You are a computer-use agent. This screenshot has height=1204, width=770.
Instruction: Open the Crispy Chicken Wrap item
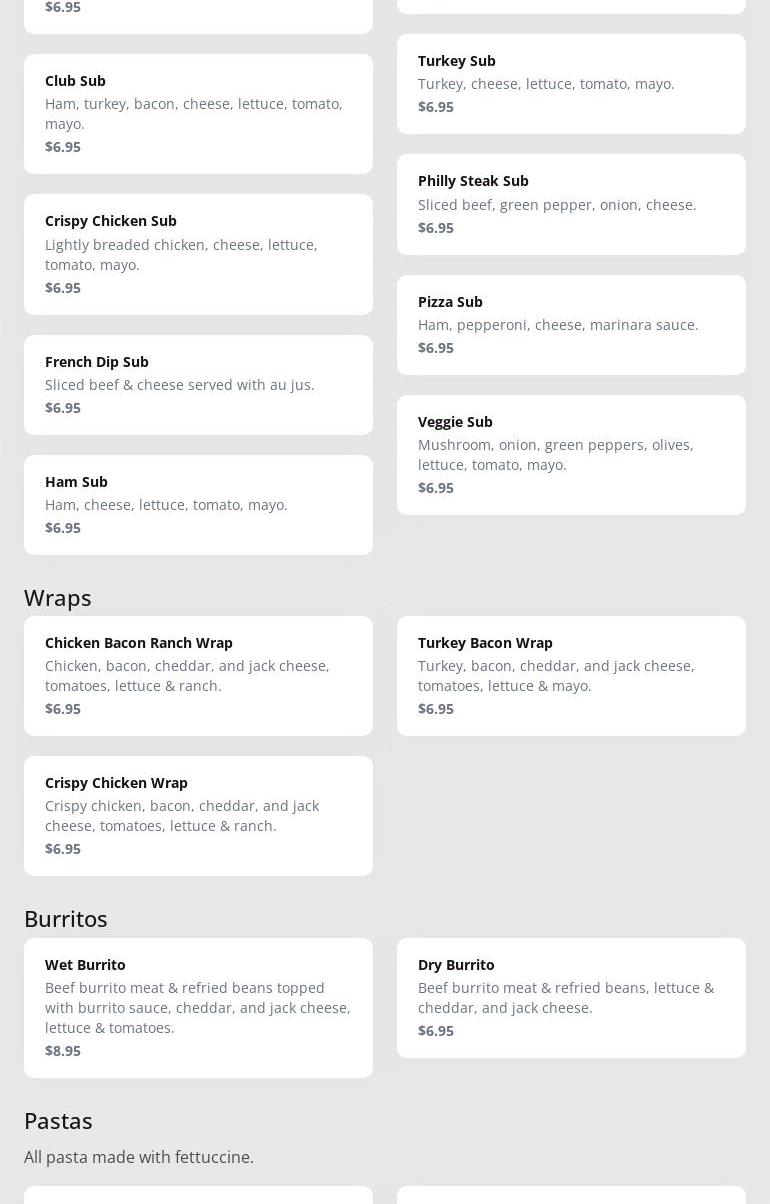pos(198,815)
